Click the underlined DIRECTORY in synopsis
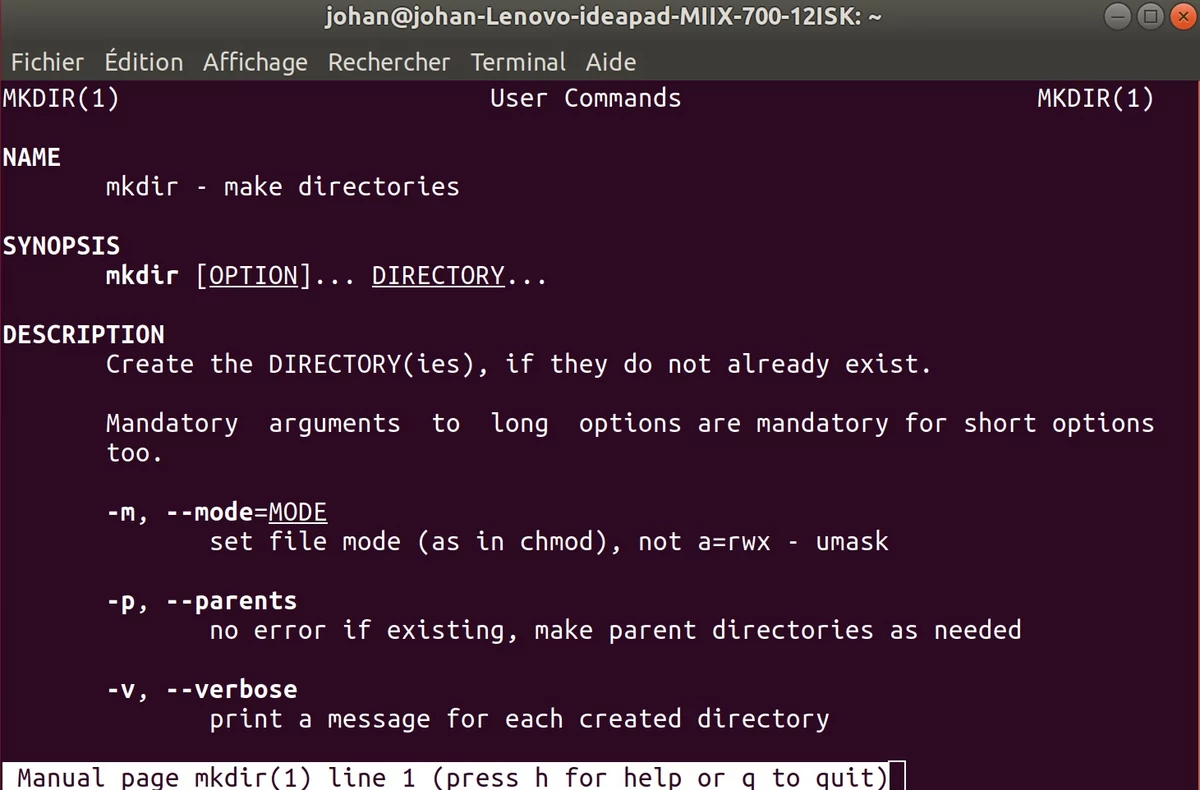1200x790 pixels. (x=438, y=276)
